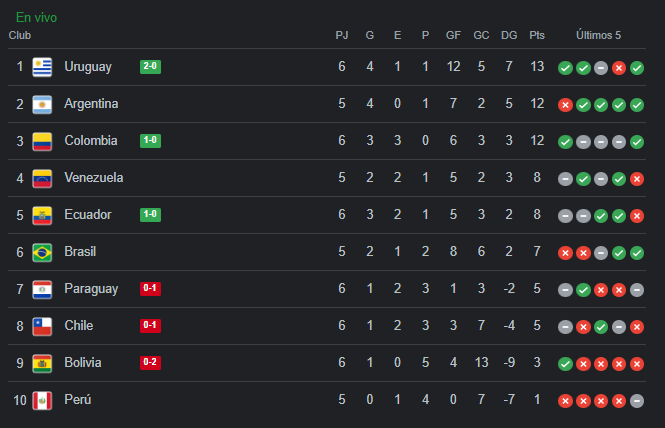Open Bolivia's 0-2 live score badge
This screenshot has width=665, height=428.
(150, 363)
